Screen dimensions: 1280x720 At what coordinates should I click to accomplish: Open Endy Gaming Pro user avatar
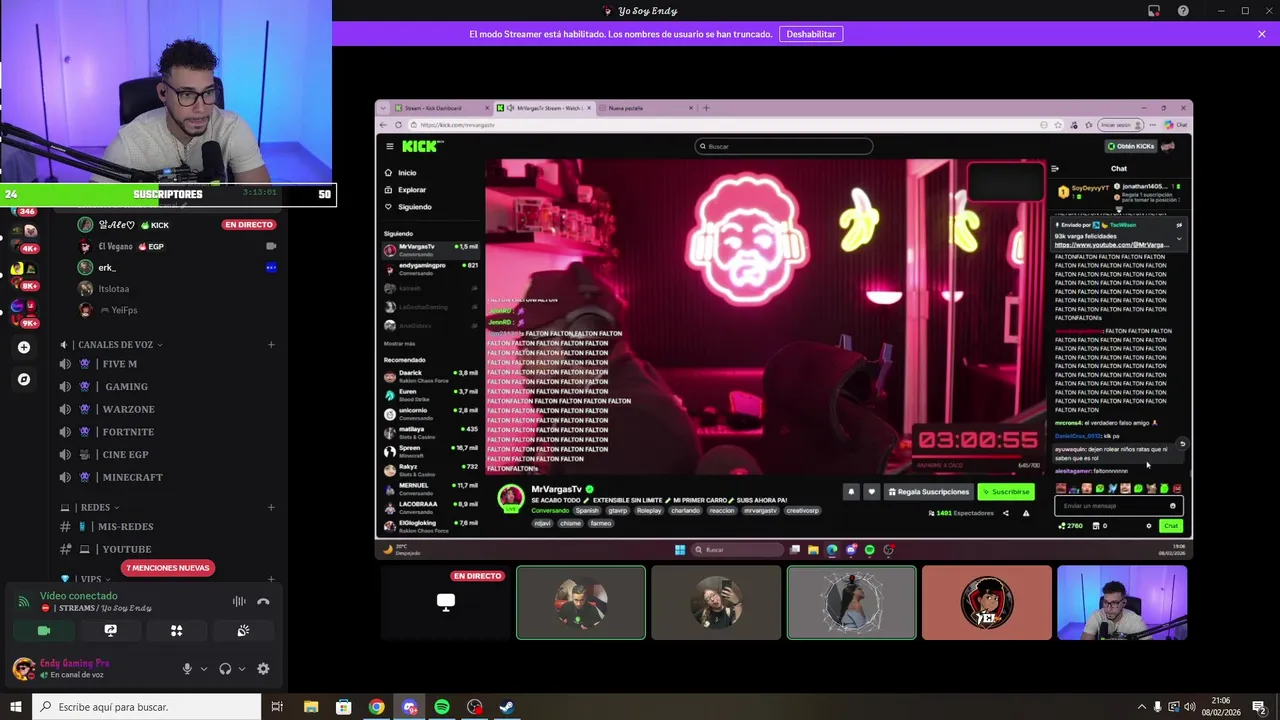(x=24, y=669)
